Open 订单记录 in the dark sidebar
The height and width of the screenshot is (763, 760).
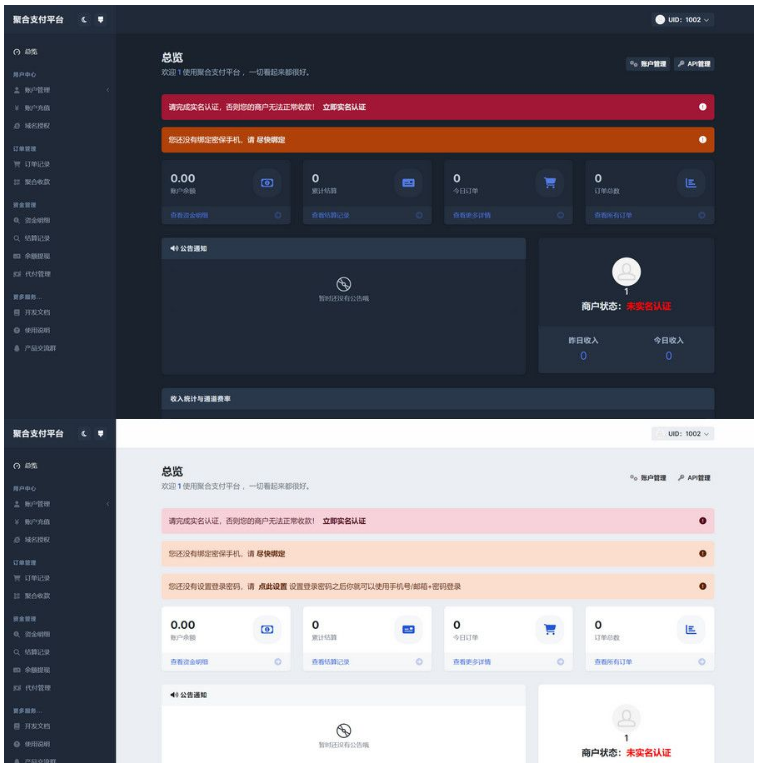[37, 164]
